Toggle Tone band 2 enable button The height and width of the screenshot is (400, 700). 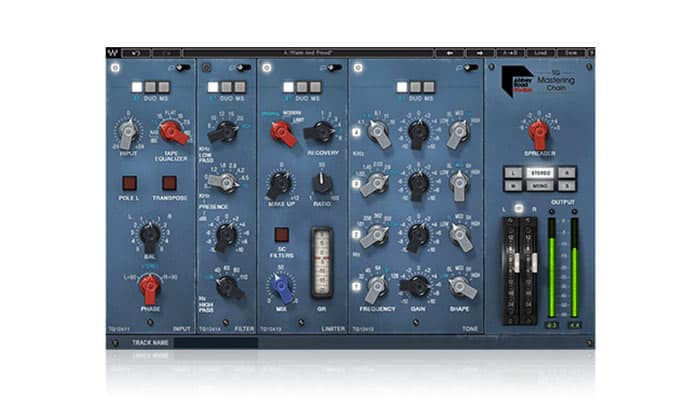click(x=356, y=234)
